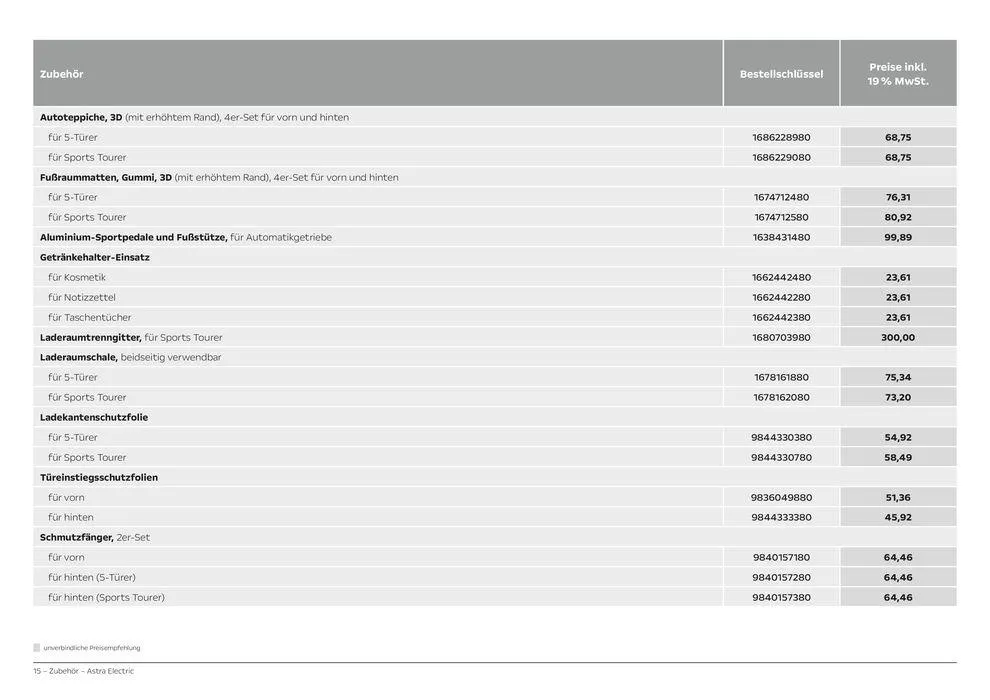This screenshot has width=990, height=700.
Task: Click the Aluminium-Sportpedale und Fußstütze row
Action: coord(133,237)
